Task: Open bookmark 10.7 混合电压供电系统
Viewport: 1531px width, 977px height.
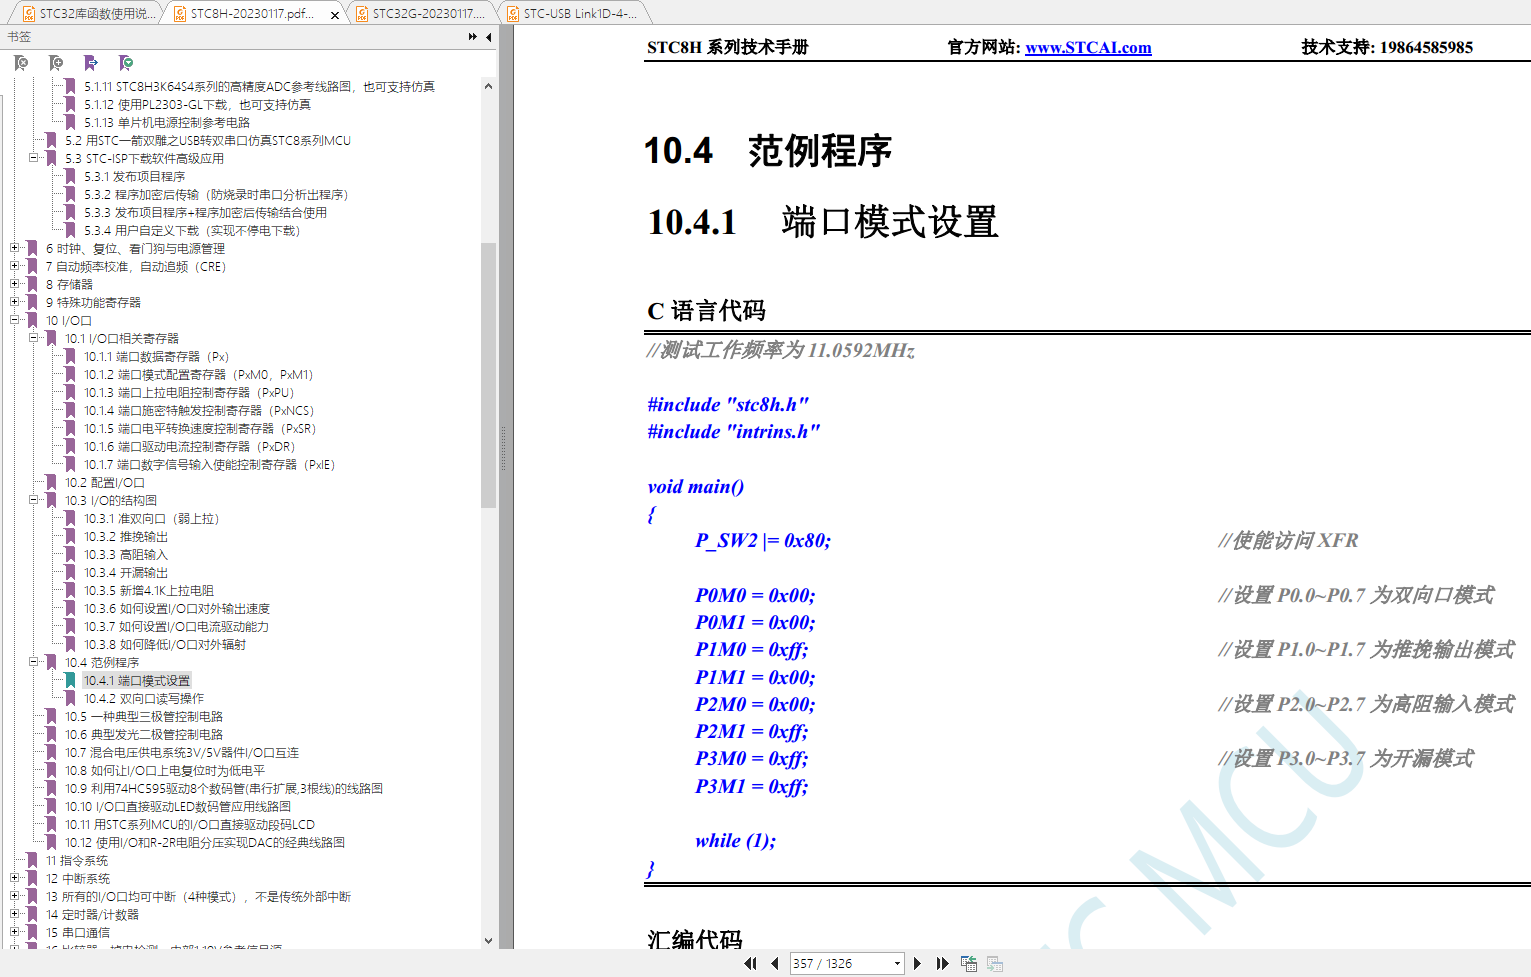Action: point(182,752)
